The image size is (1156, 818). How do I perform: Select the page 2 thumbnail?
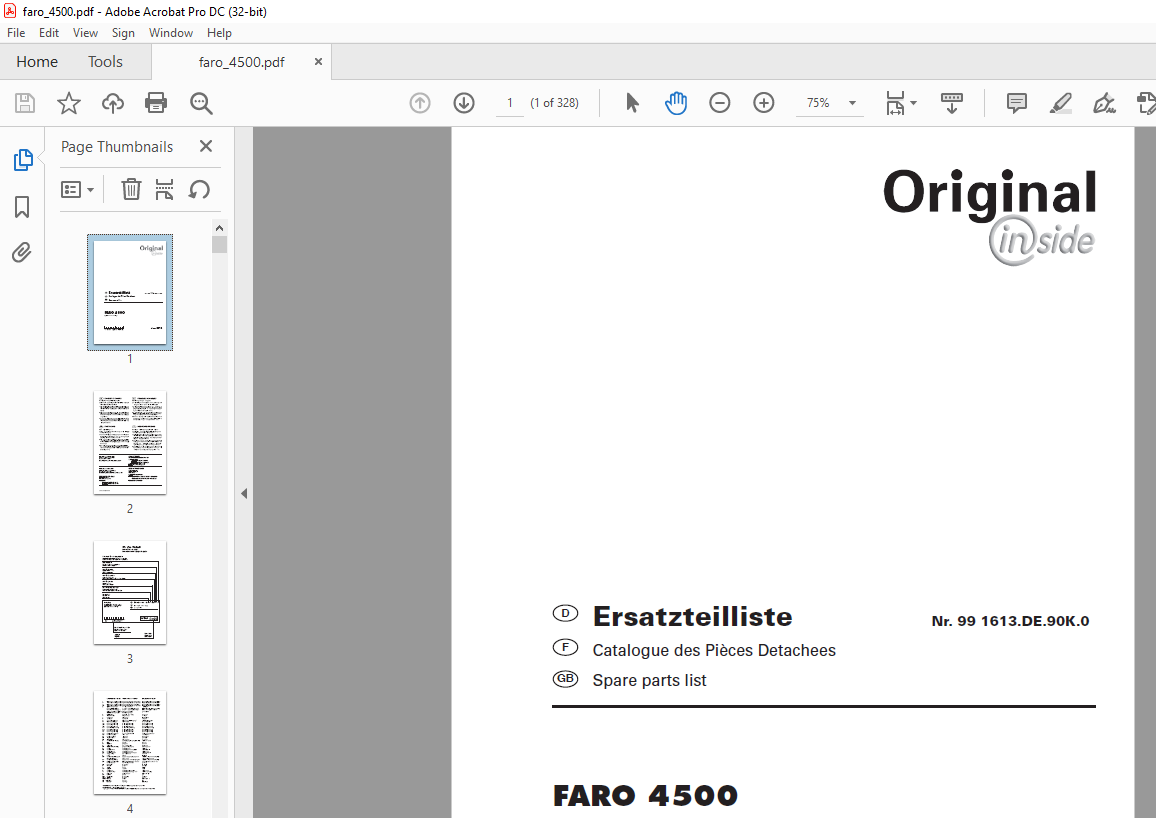coord(130,443)
